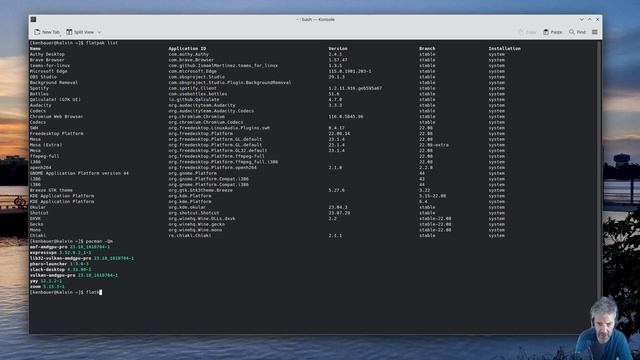Click 'org.gtk.Gtk3theme.Breeze' application ID

tap(200, 190)
